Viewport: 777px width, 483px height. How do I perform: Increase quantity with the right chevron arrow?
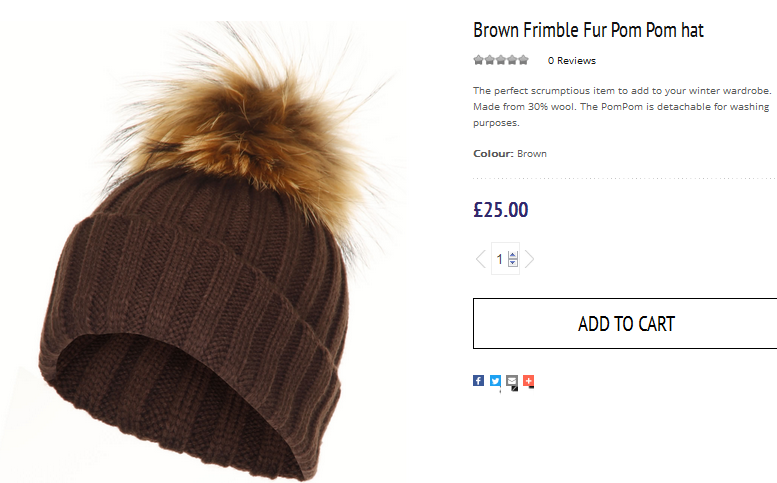pyautogui.click(x=529, y=259)
